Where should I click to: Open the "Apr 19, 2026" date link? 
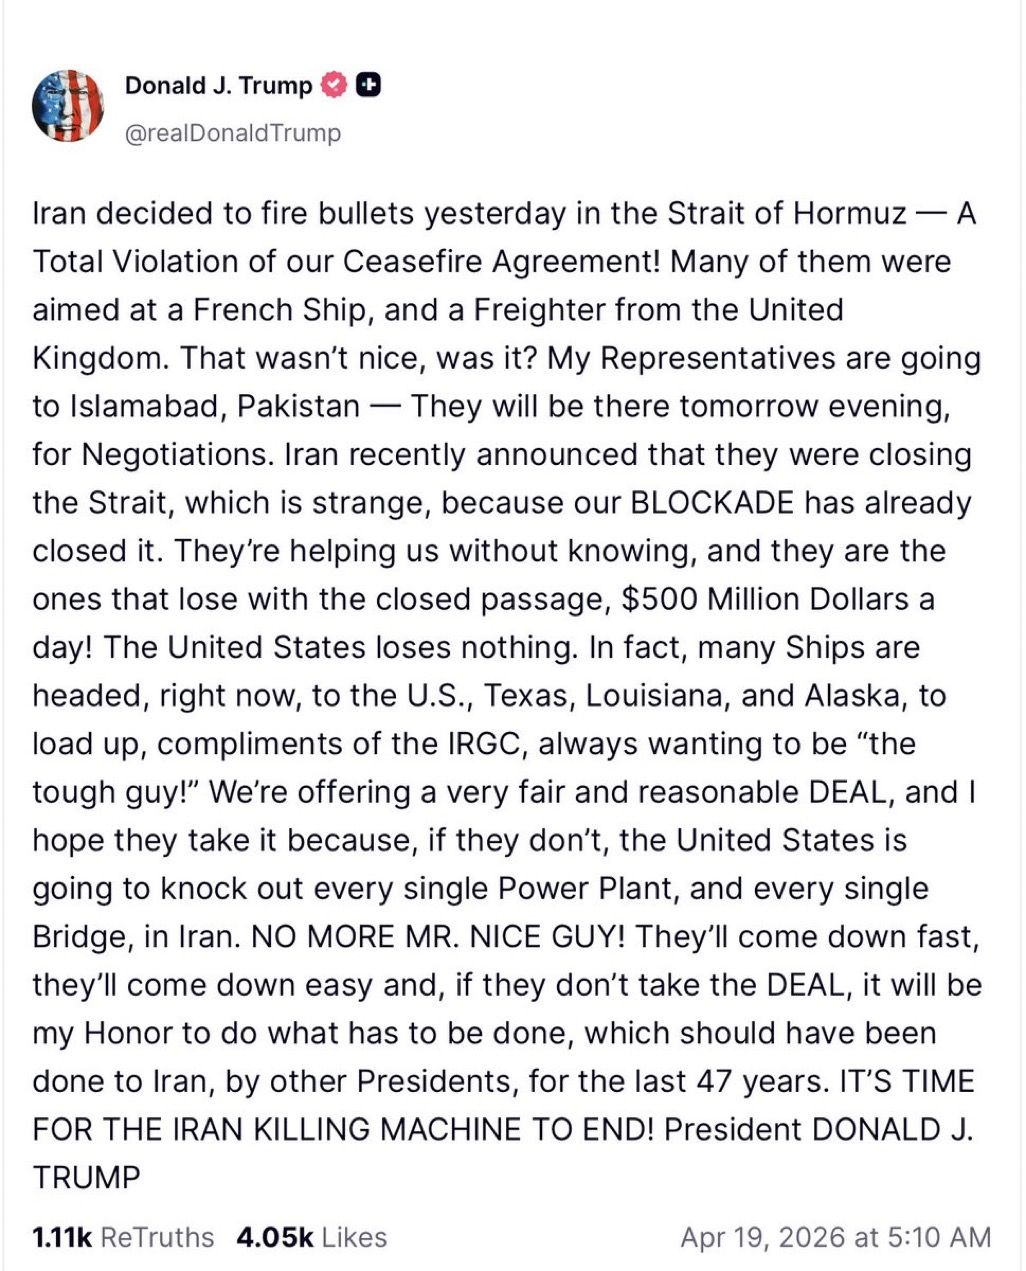pyautogui.click(x=764, y=1237)
